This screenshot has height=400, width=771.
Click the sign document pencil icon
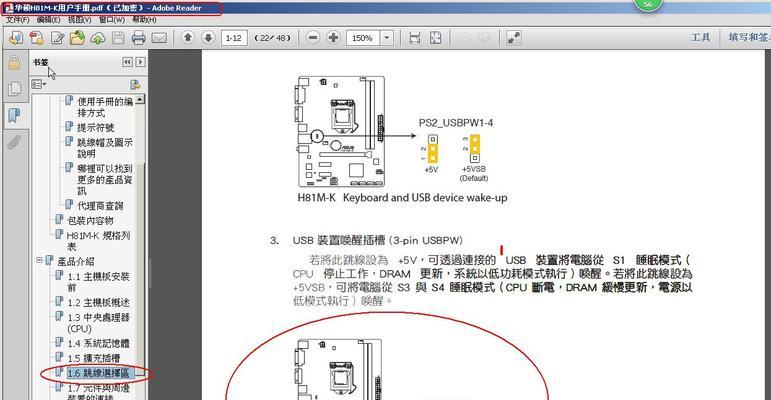[57, 38]
